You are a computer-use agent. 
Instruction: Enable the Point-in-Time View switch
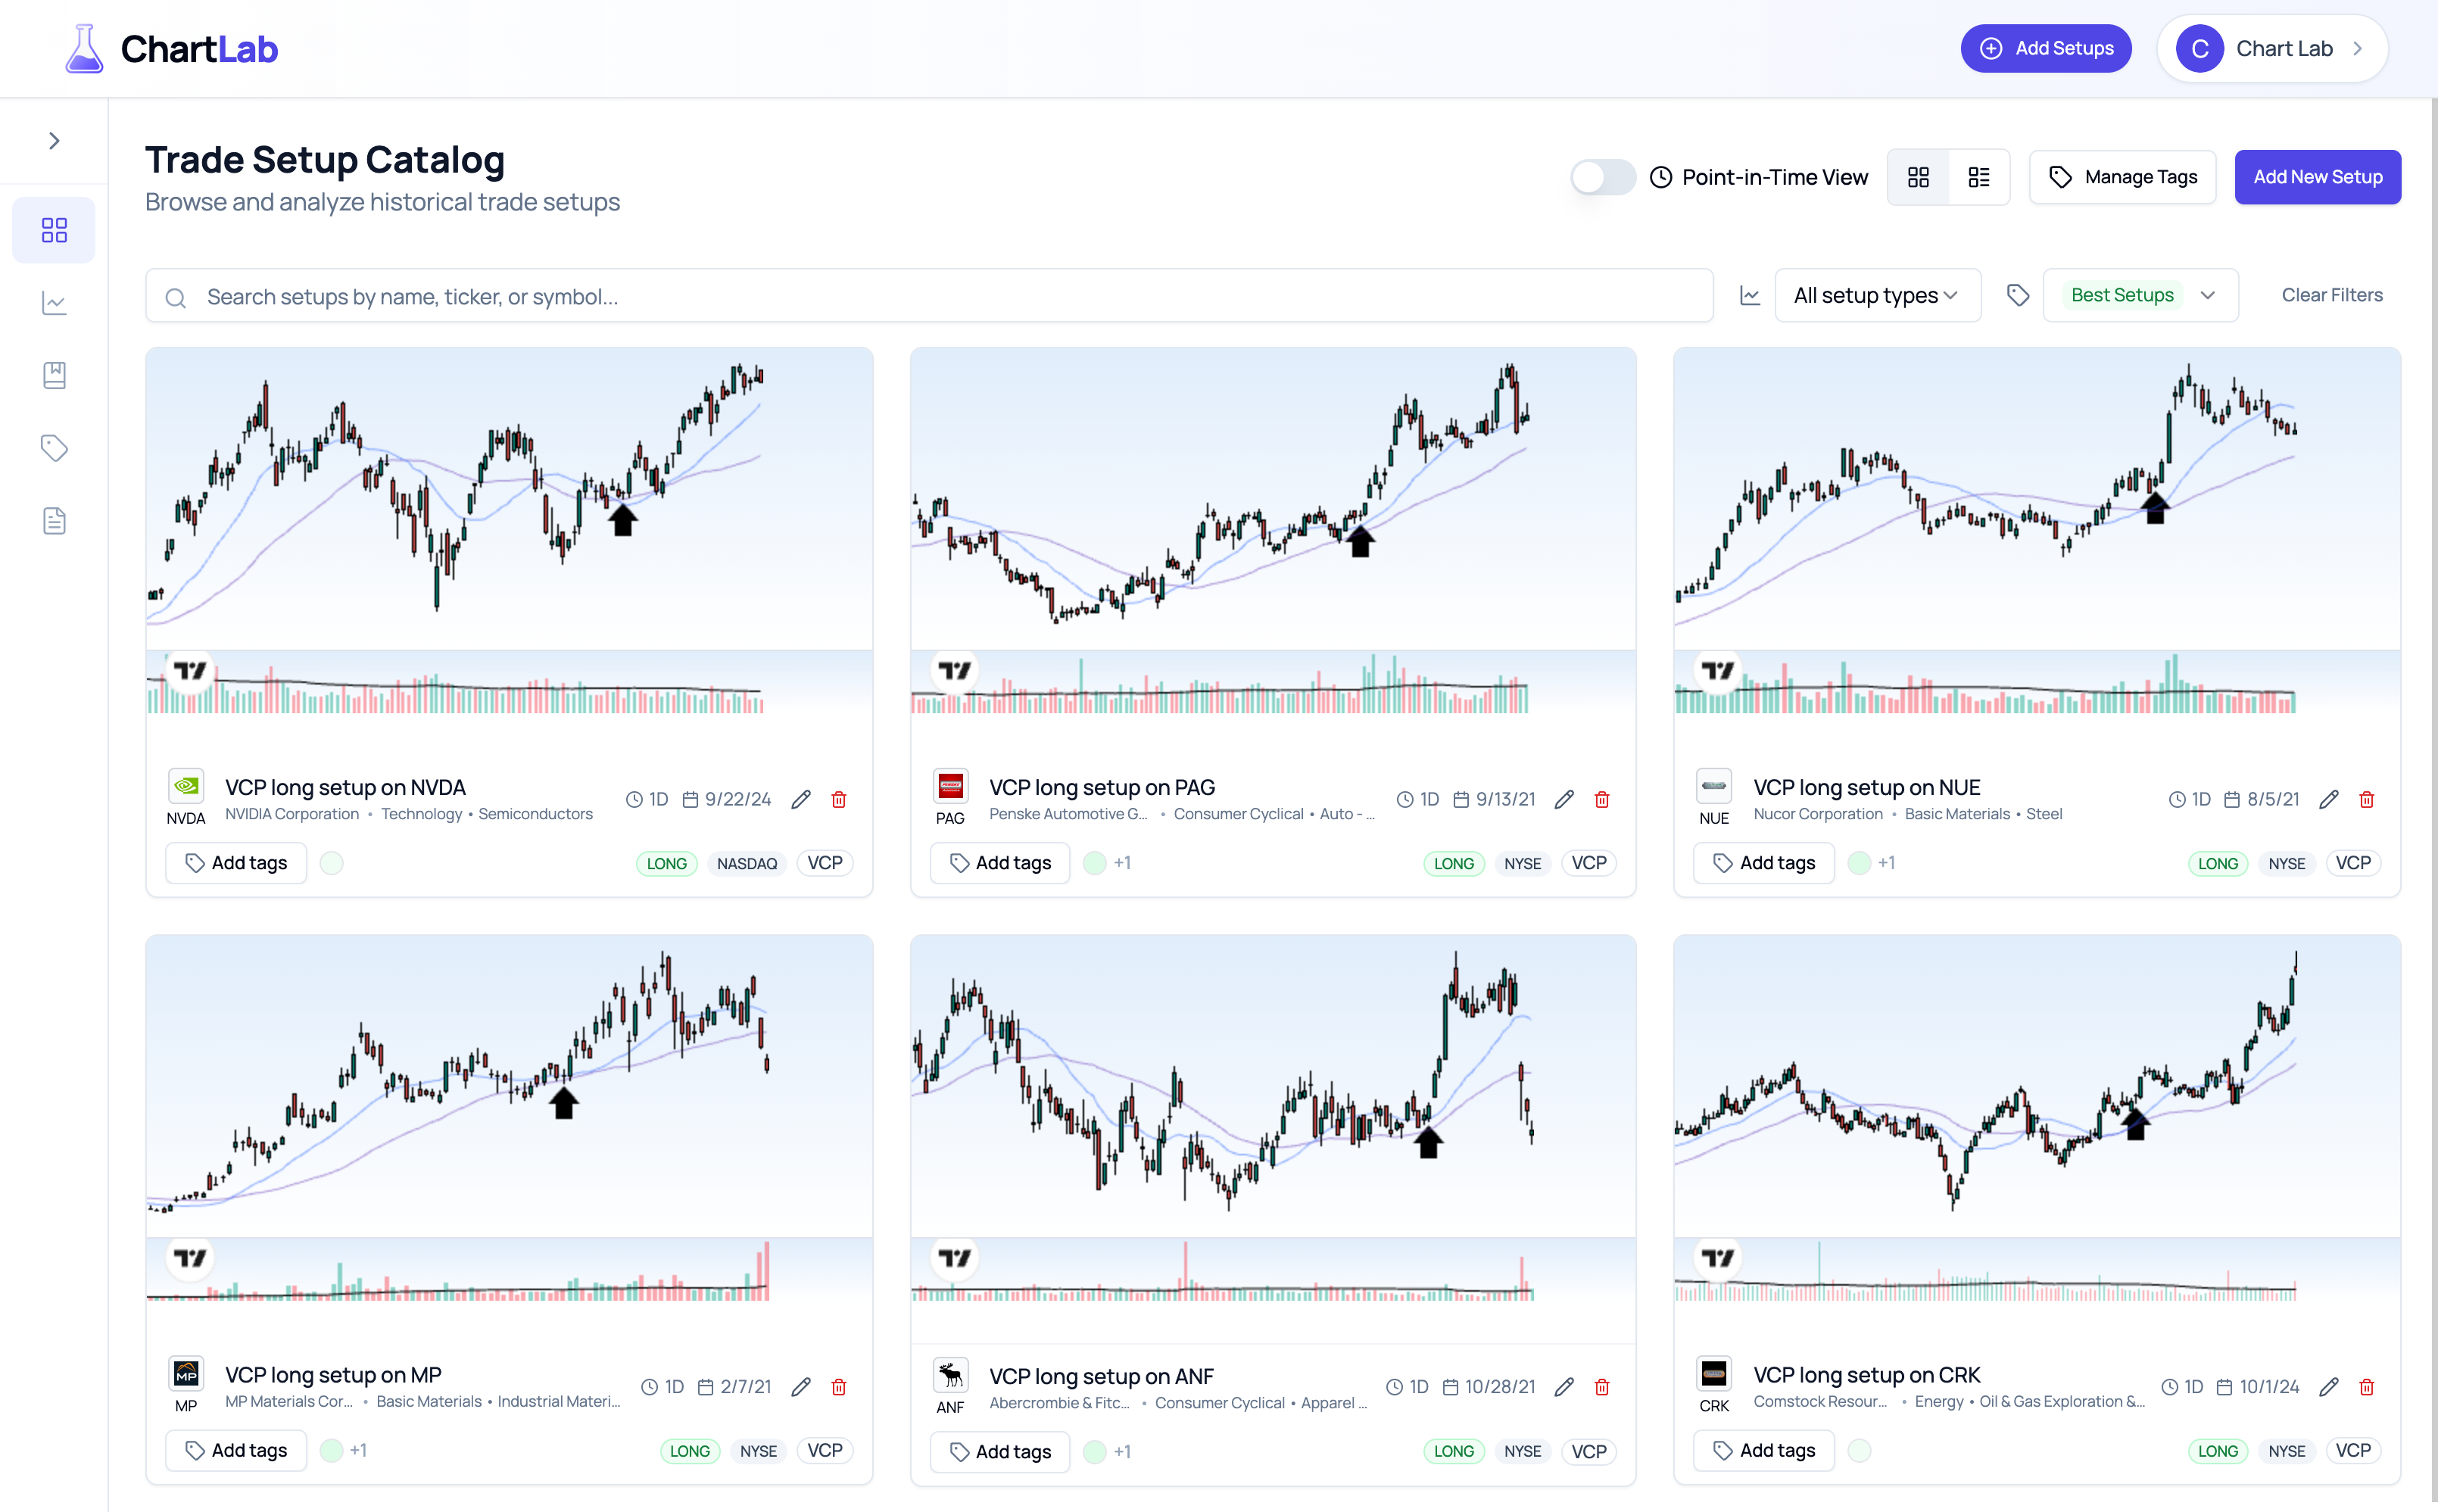pos(1602,177)
